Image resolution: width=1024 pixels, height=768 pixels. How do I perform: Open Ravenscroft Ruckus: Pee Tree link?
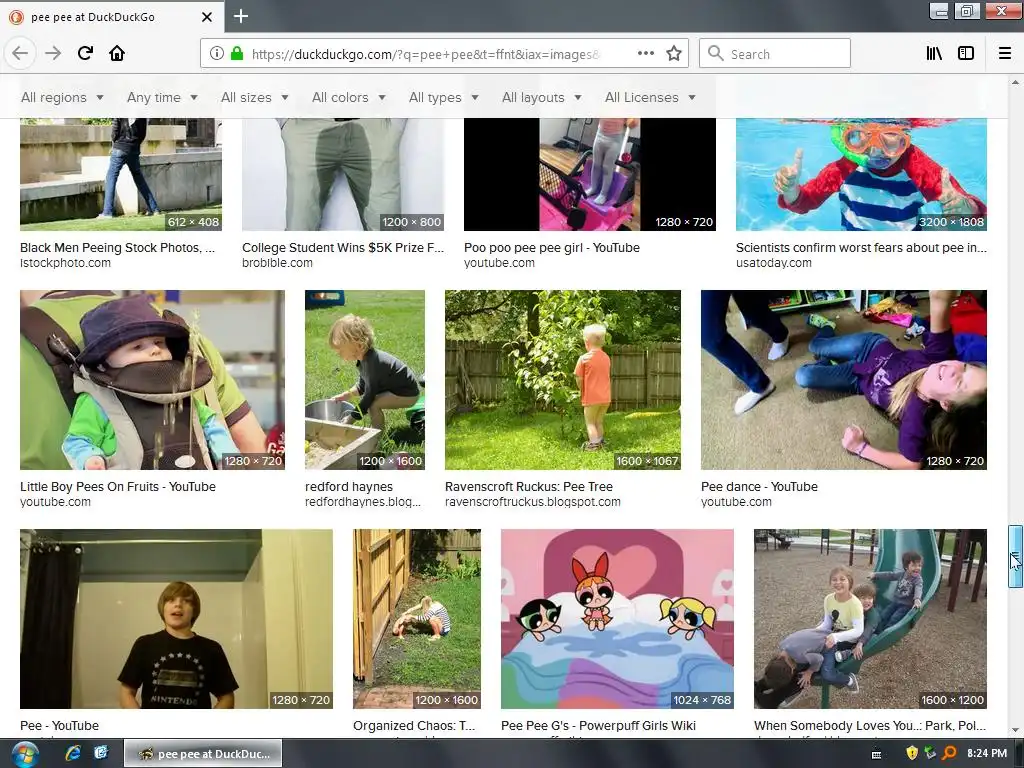point(529,487)
